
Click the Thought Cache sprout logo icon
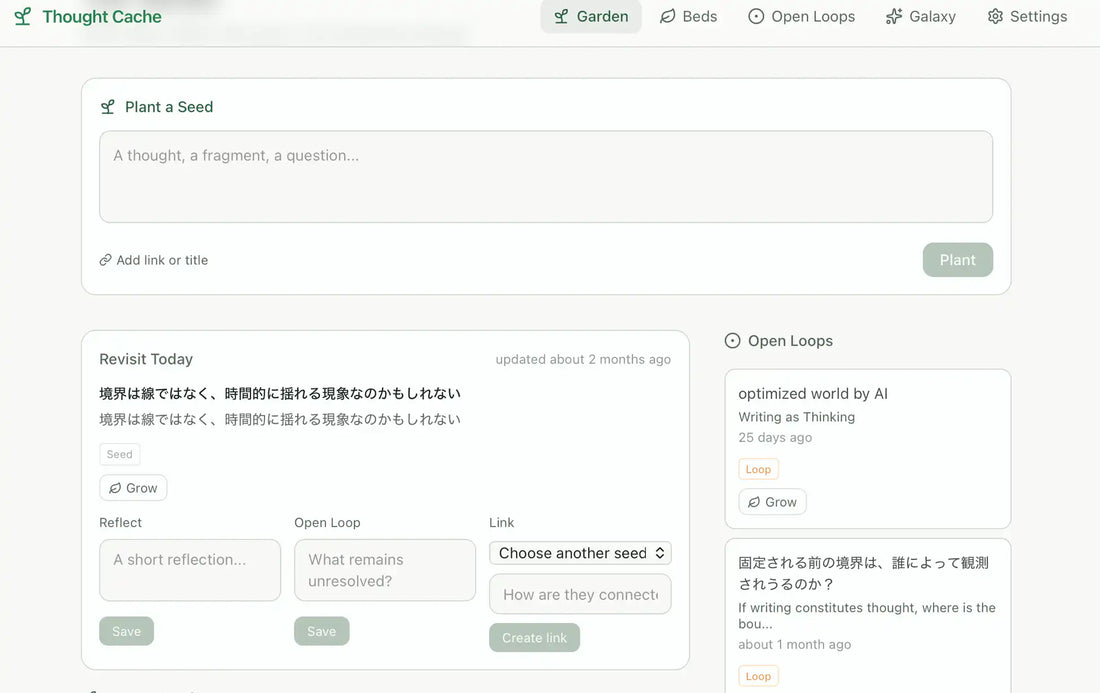pos(22,16)
